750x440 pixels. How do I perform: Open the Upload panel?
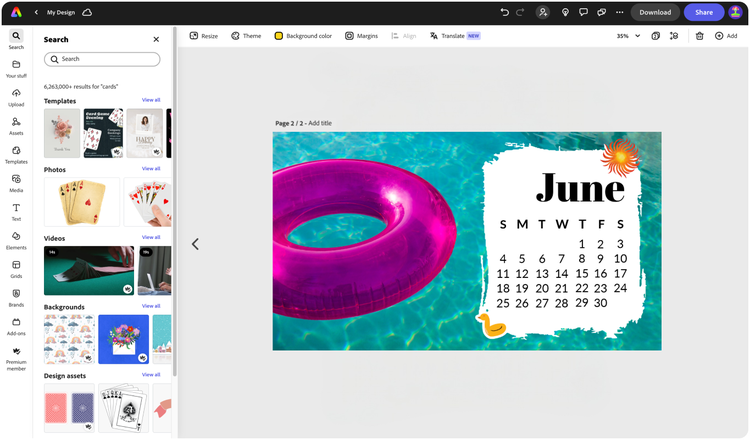16,98
